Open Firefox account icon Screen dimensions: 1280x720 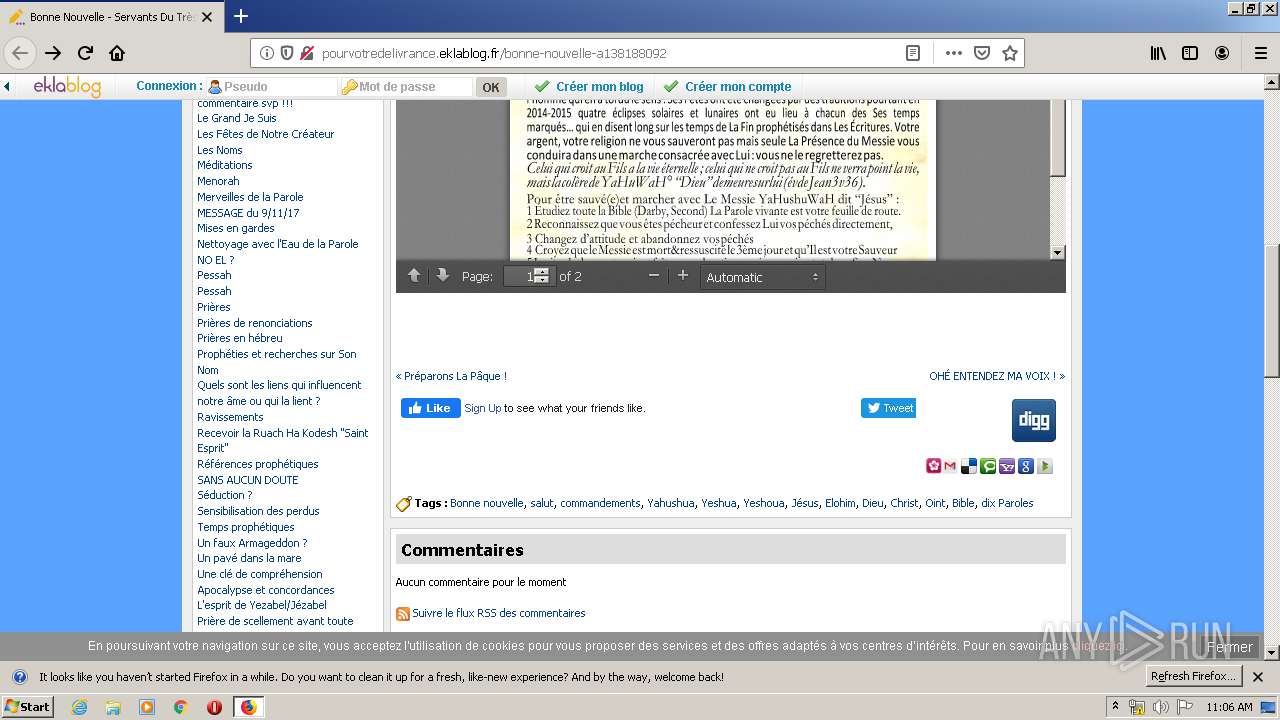coord(1222,53)
